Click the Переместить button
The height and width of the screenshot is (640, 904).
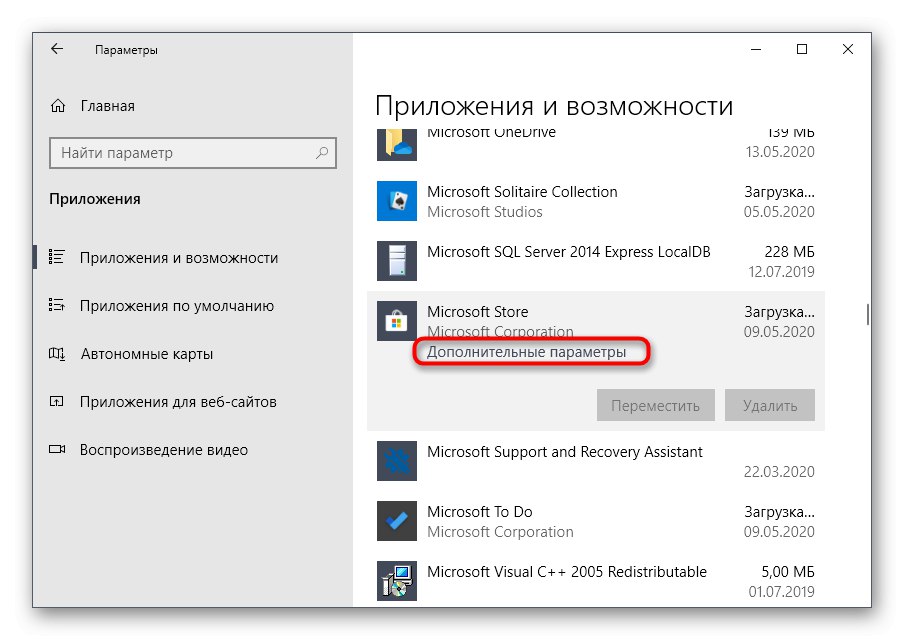(656, 405)
